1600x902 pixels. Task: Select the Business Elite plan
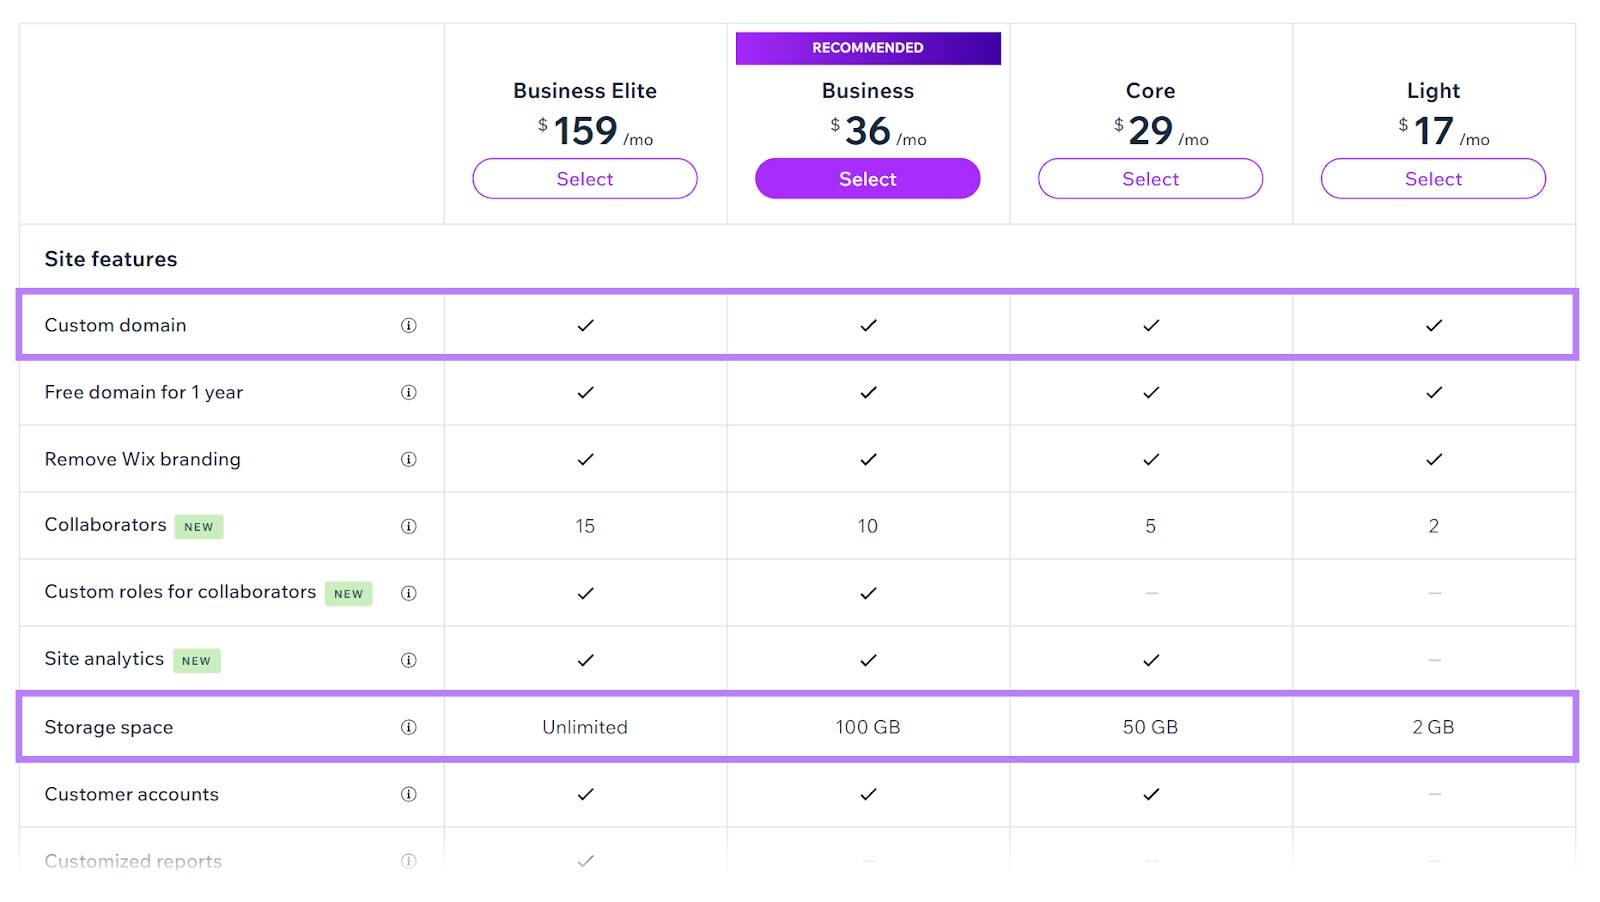(584, 178)
